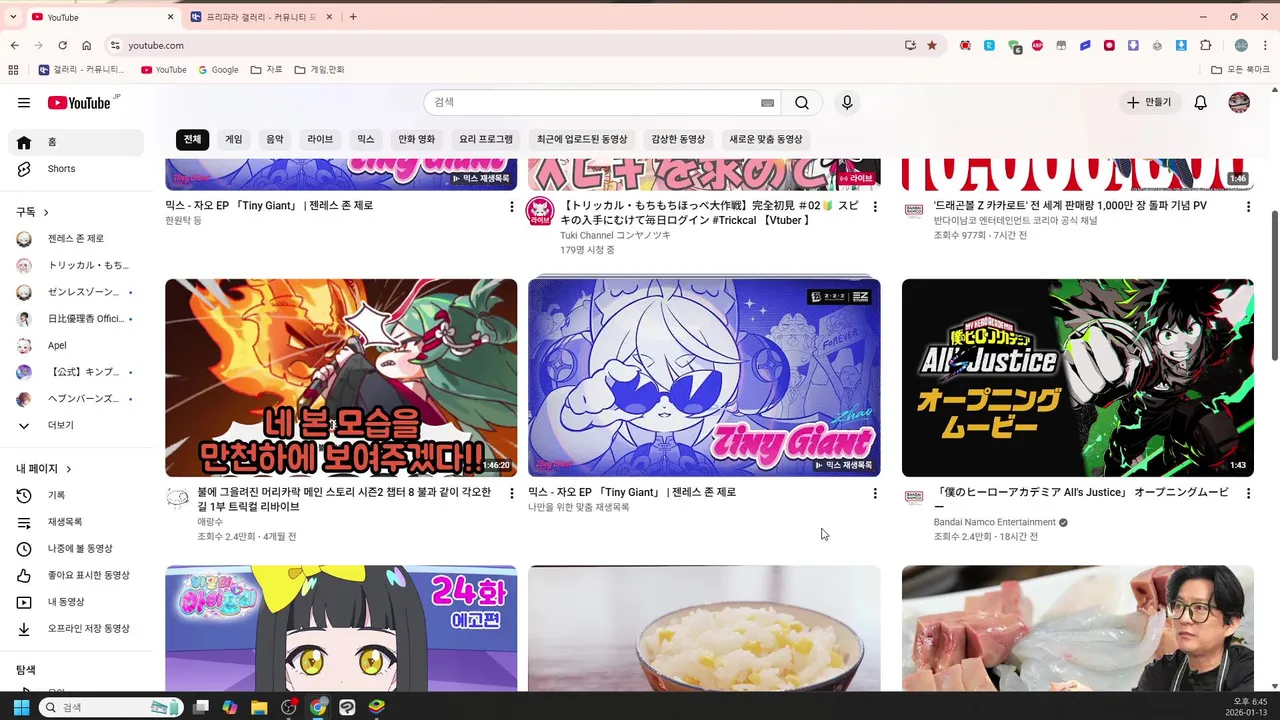Screen dimensions: 1280x720
Task: Click the install-app icon in address bar
Action: (x=910, y=45)
